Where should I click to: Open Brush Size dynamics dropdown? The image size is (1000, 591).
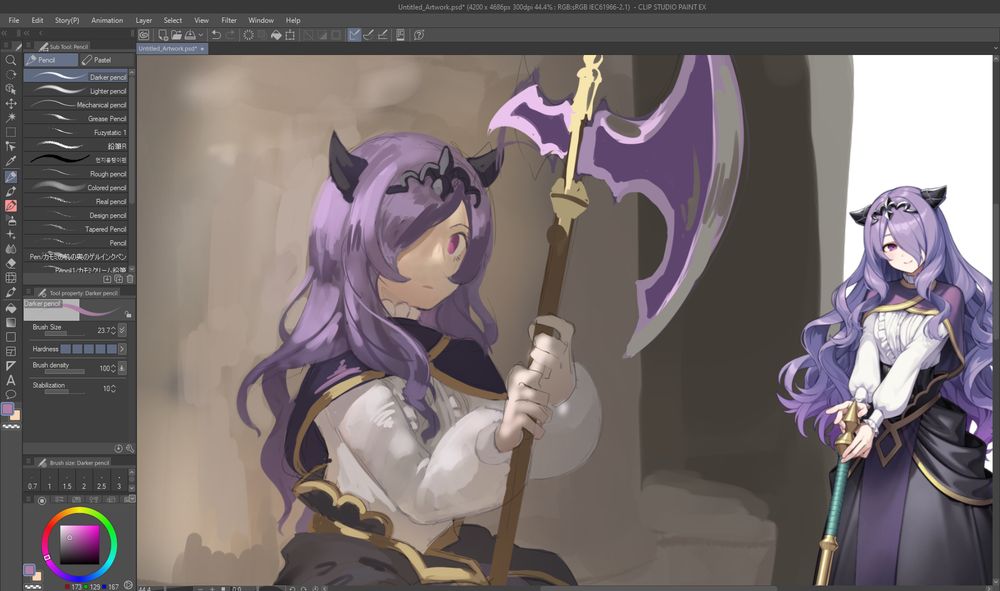coord(122,330)
